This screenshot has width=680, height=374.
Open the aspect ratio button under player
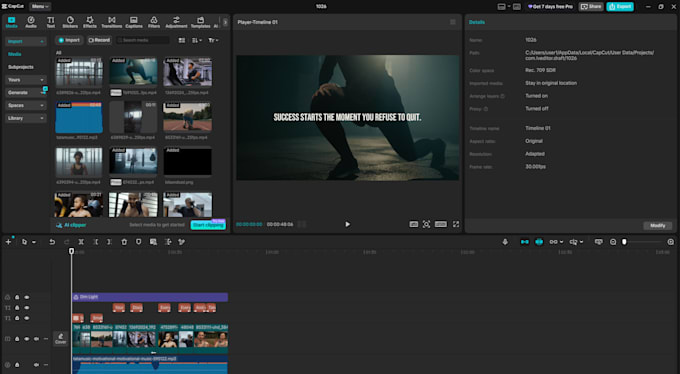tap(441, 224)
